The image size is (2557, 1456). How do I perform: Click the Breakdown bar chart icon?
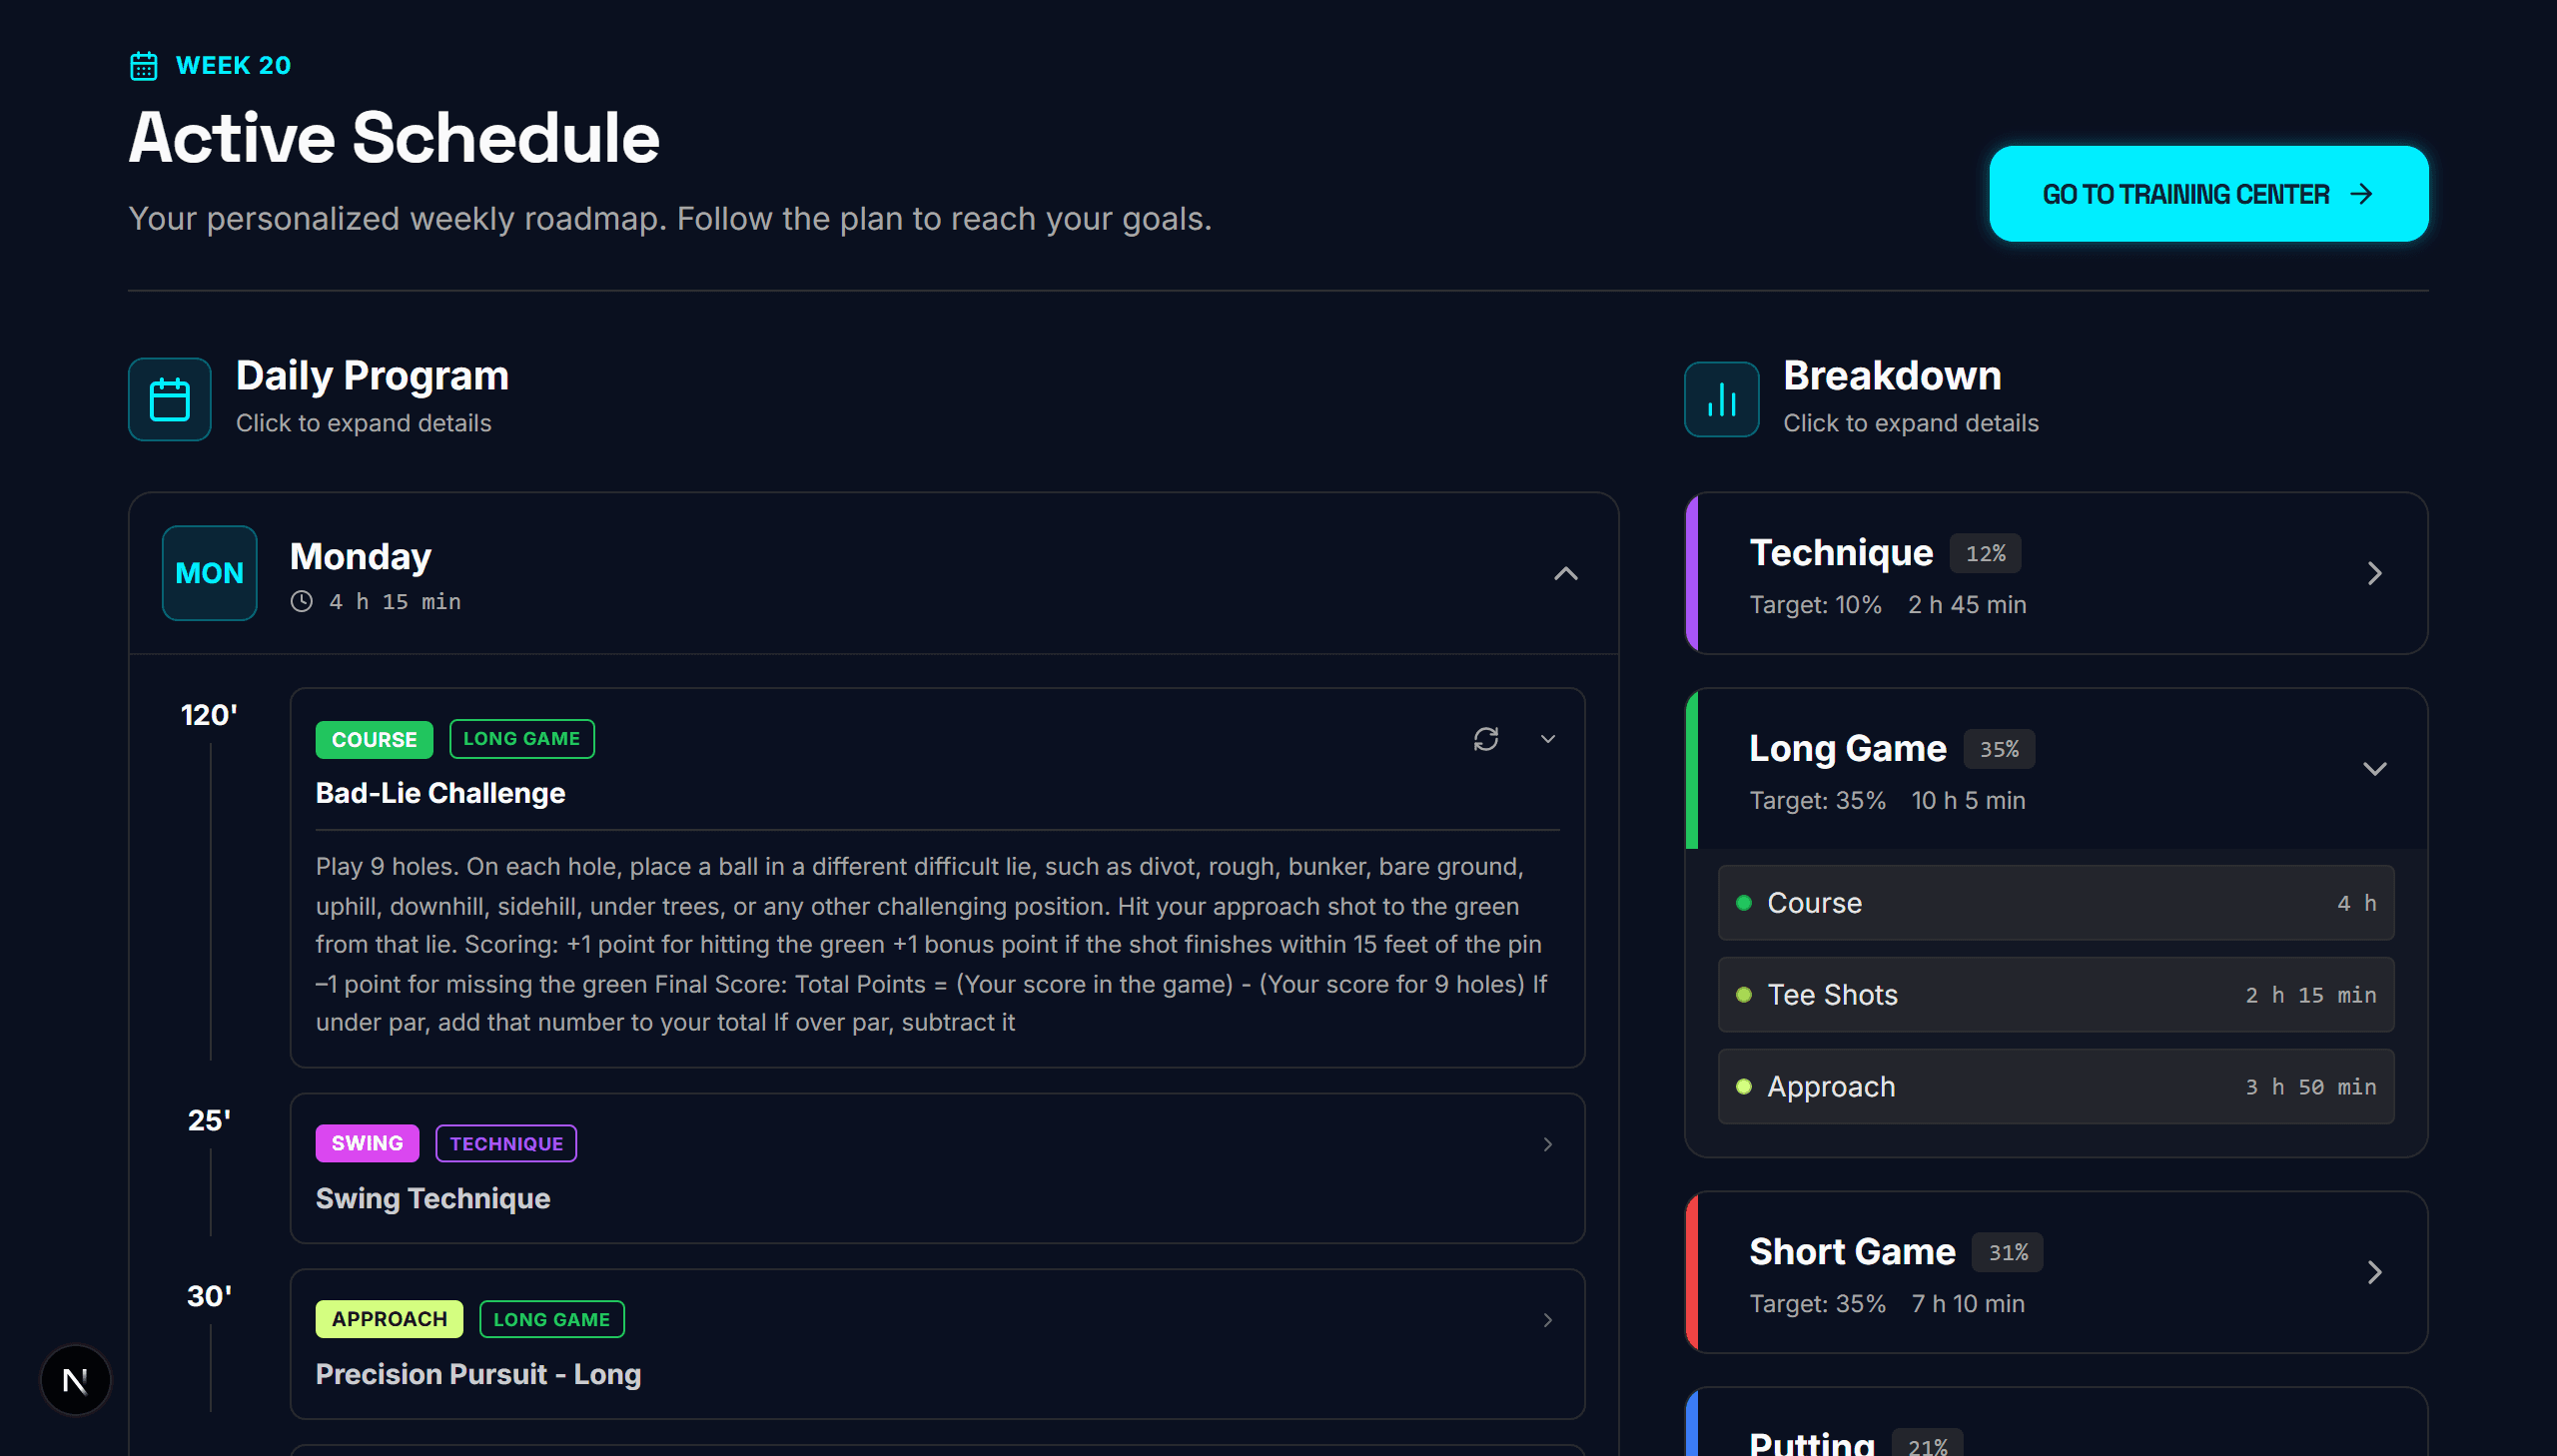coord(1721,399)
